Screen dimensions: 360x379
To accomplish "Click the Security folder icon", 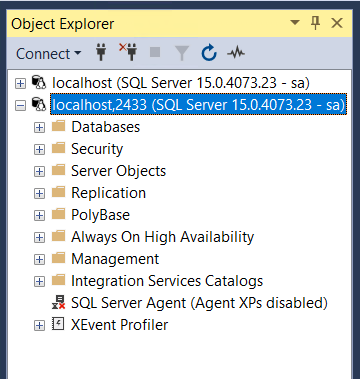I will click(x=59, y=148).
